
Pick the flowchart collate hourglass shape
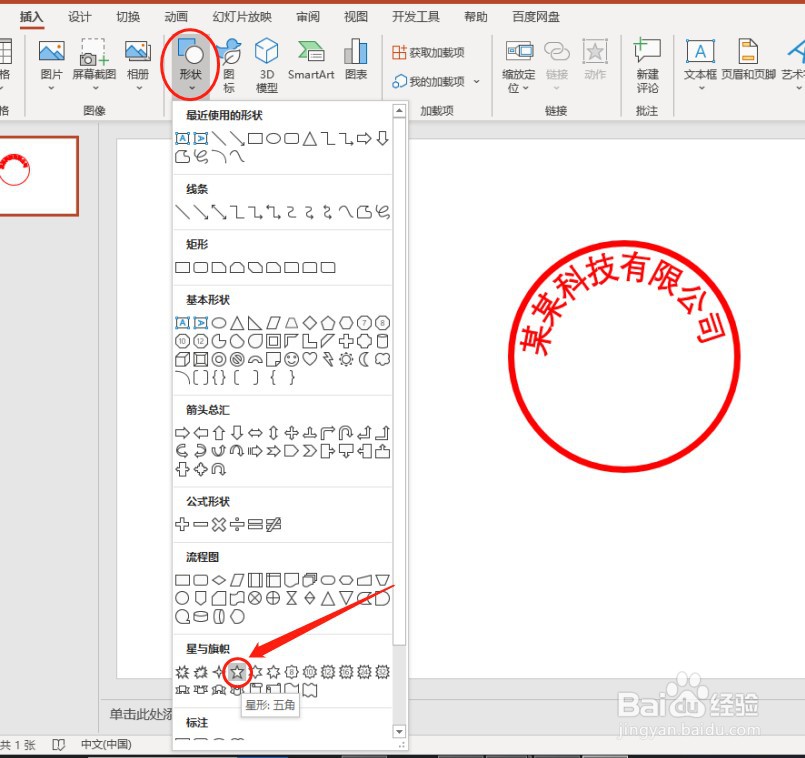(292, 598)
